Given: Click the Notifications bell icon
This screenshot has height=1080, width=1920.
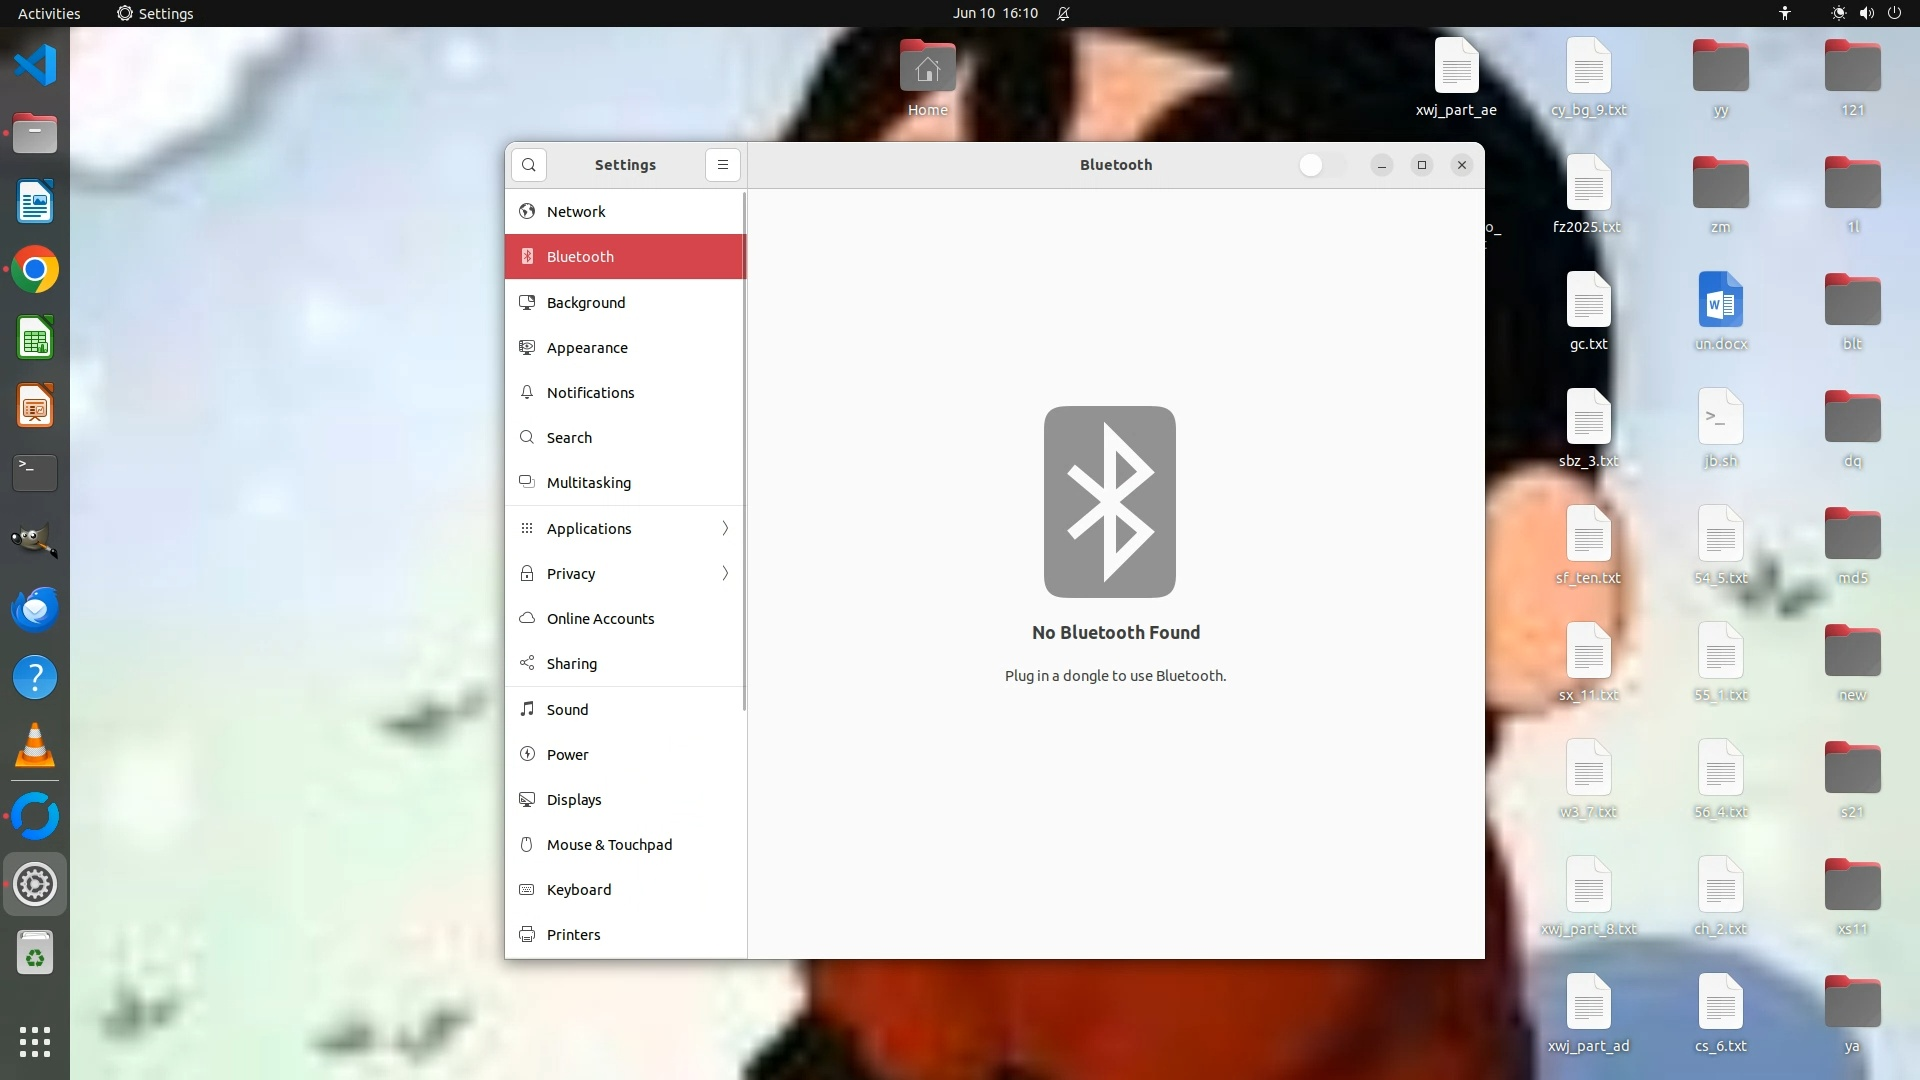Looking at the screenshot, I should (527, 392).
